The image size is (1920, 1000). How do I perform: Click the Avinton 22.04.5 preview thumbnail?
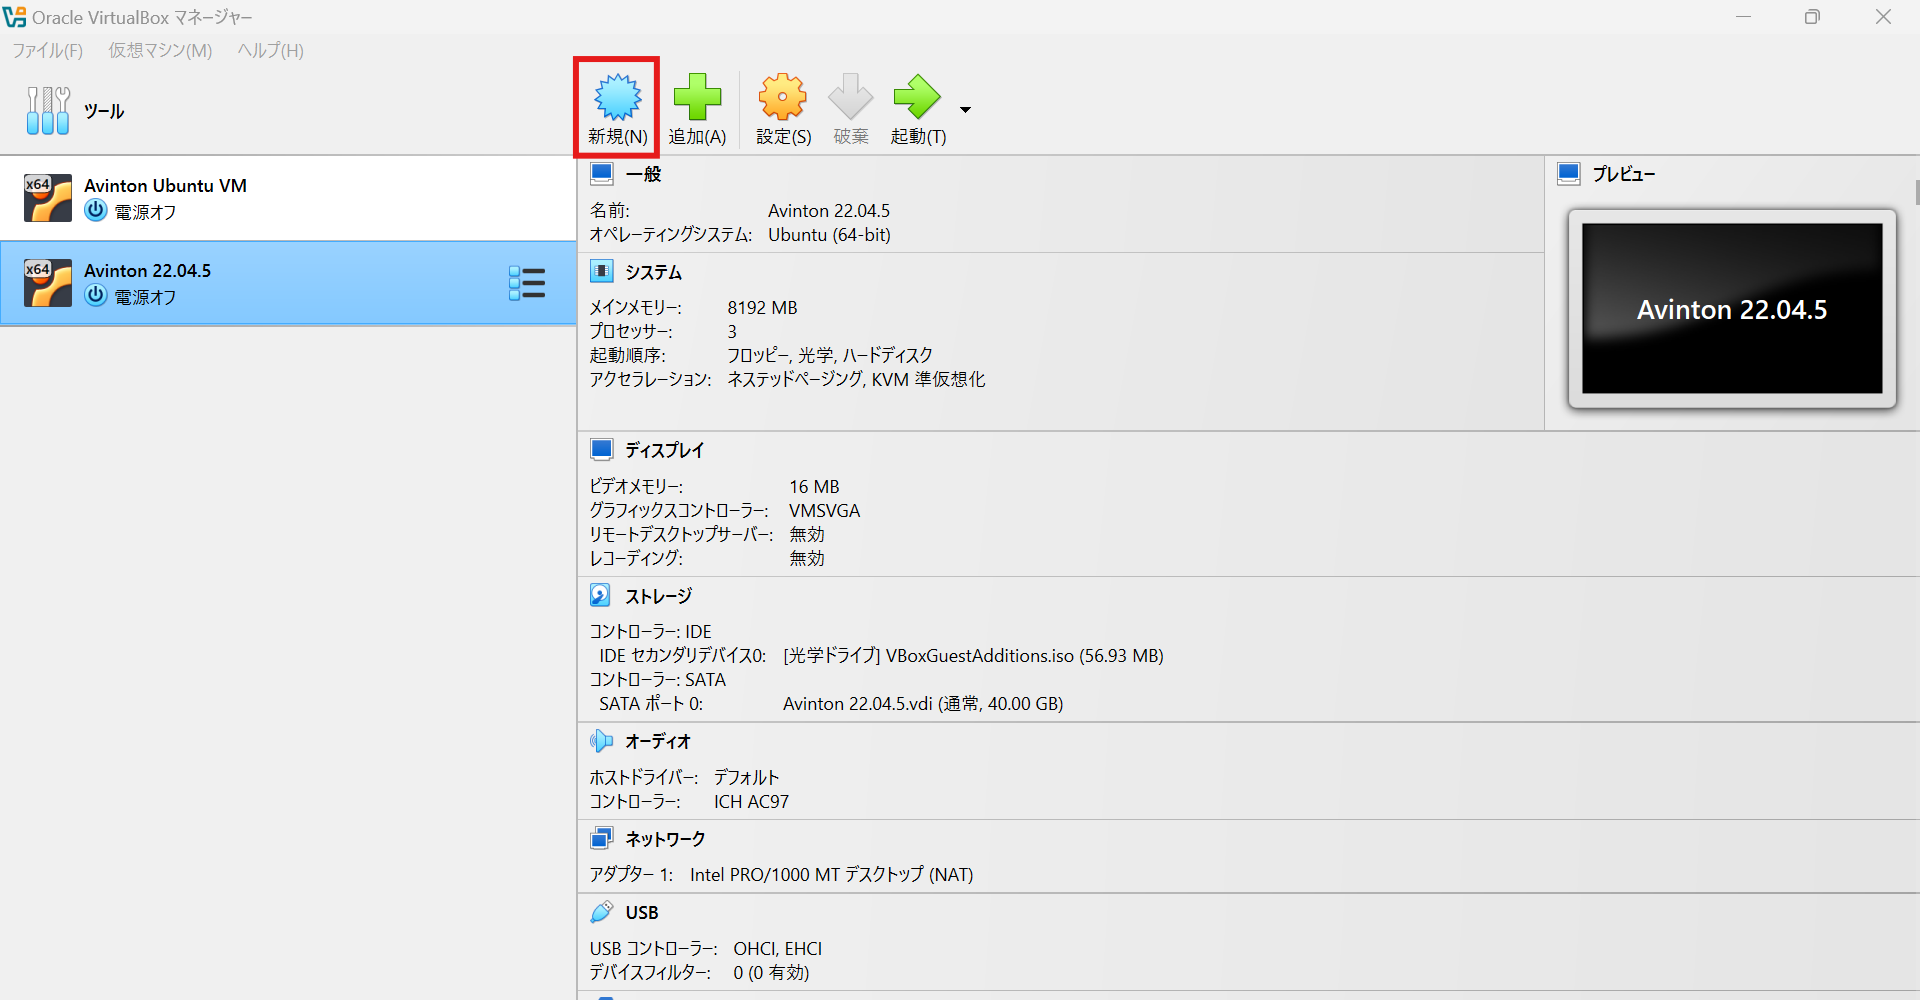1732,309
